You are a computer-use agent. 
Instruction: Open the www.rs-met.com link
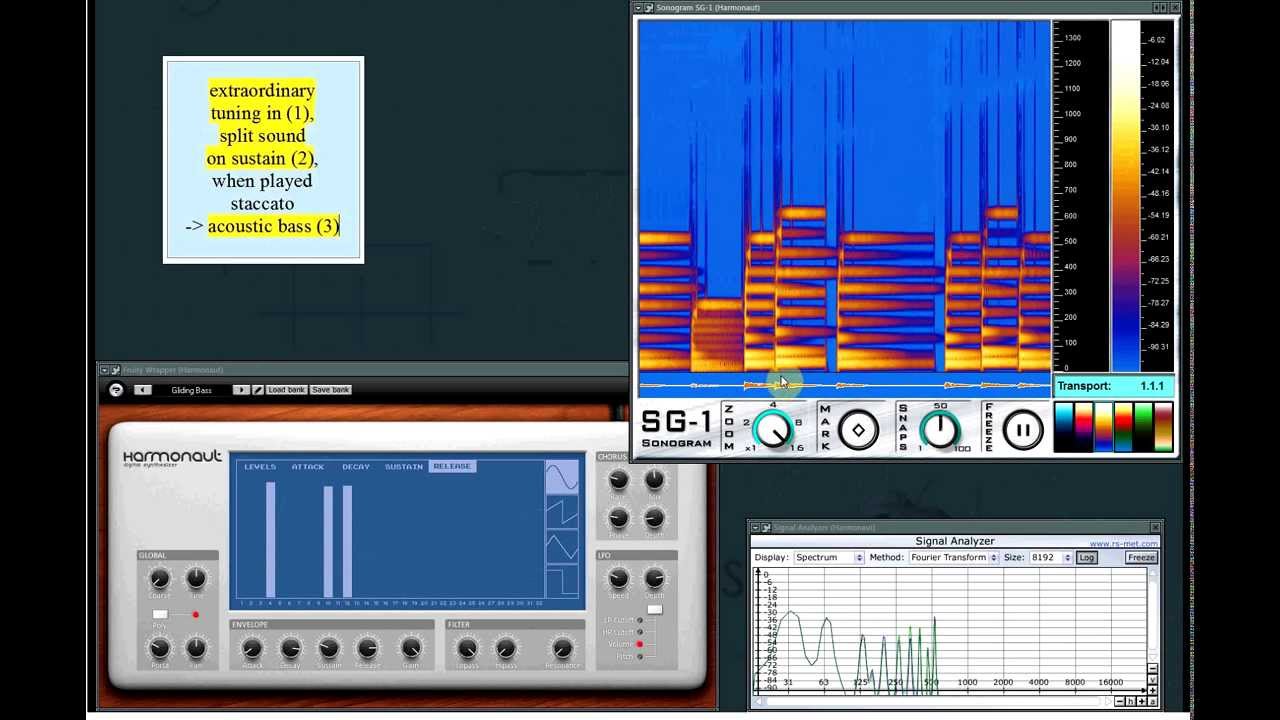[x=1123, y=544]
